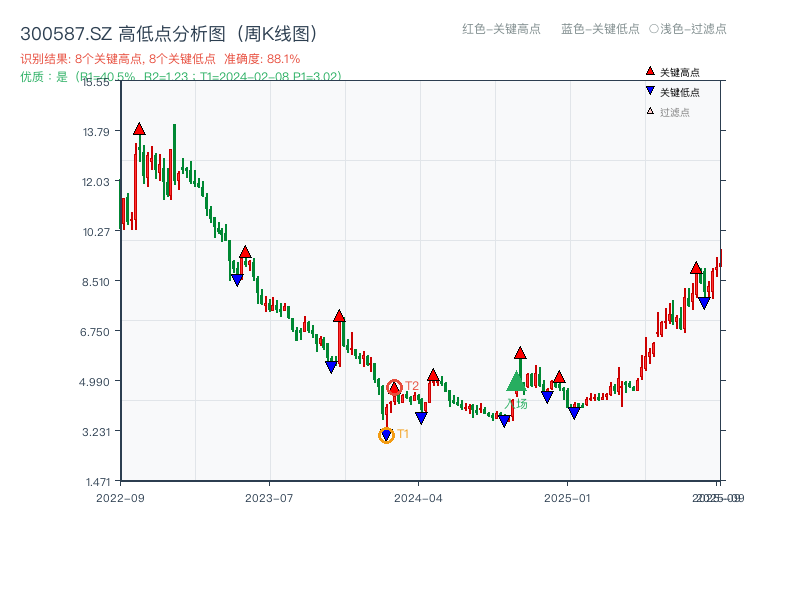Click the red-circled T2 high point marker
Viewport: 800px width, 600px height.
(x=394, y=387)
